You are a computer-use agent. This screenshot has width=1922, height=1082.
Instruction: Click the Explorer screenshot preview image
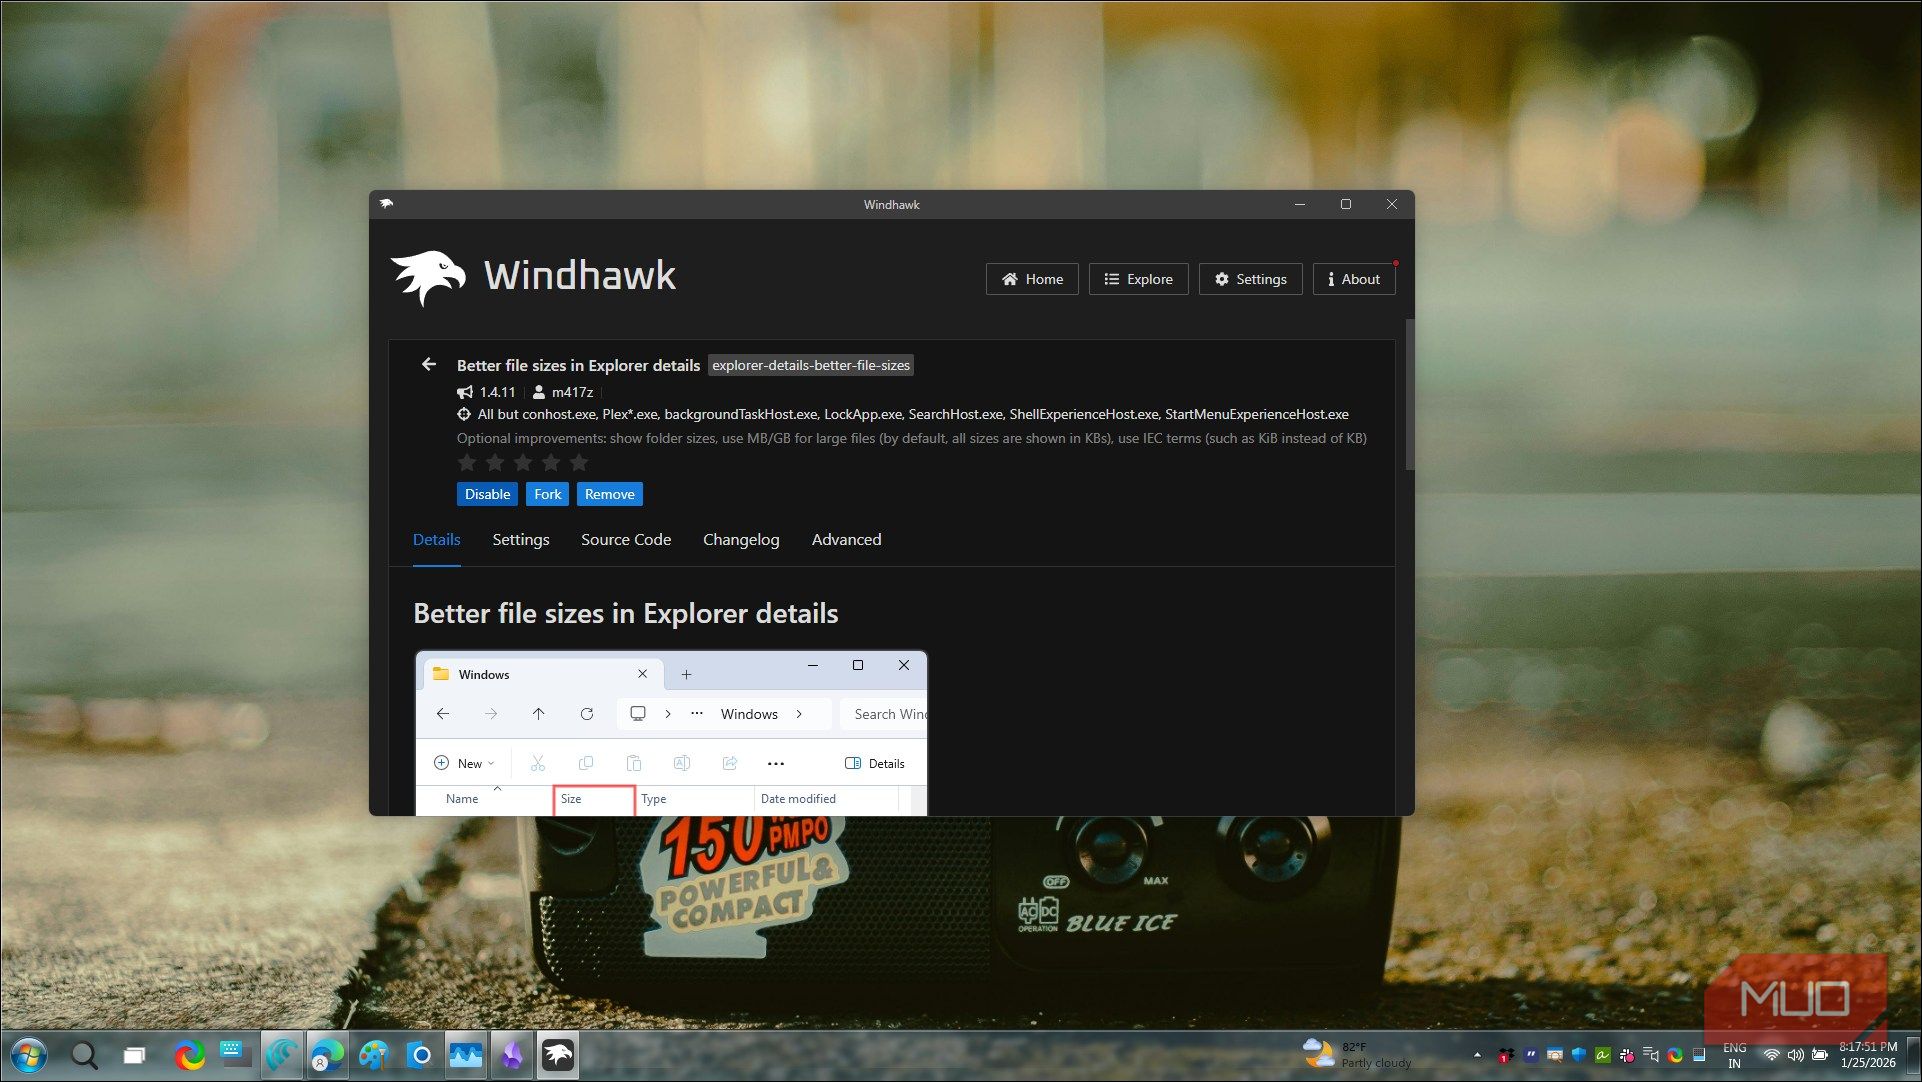point(671,733)
